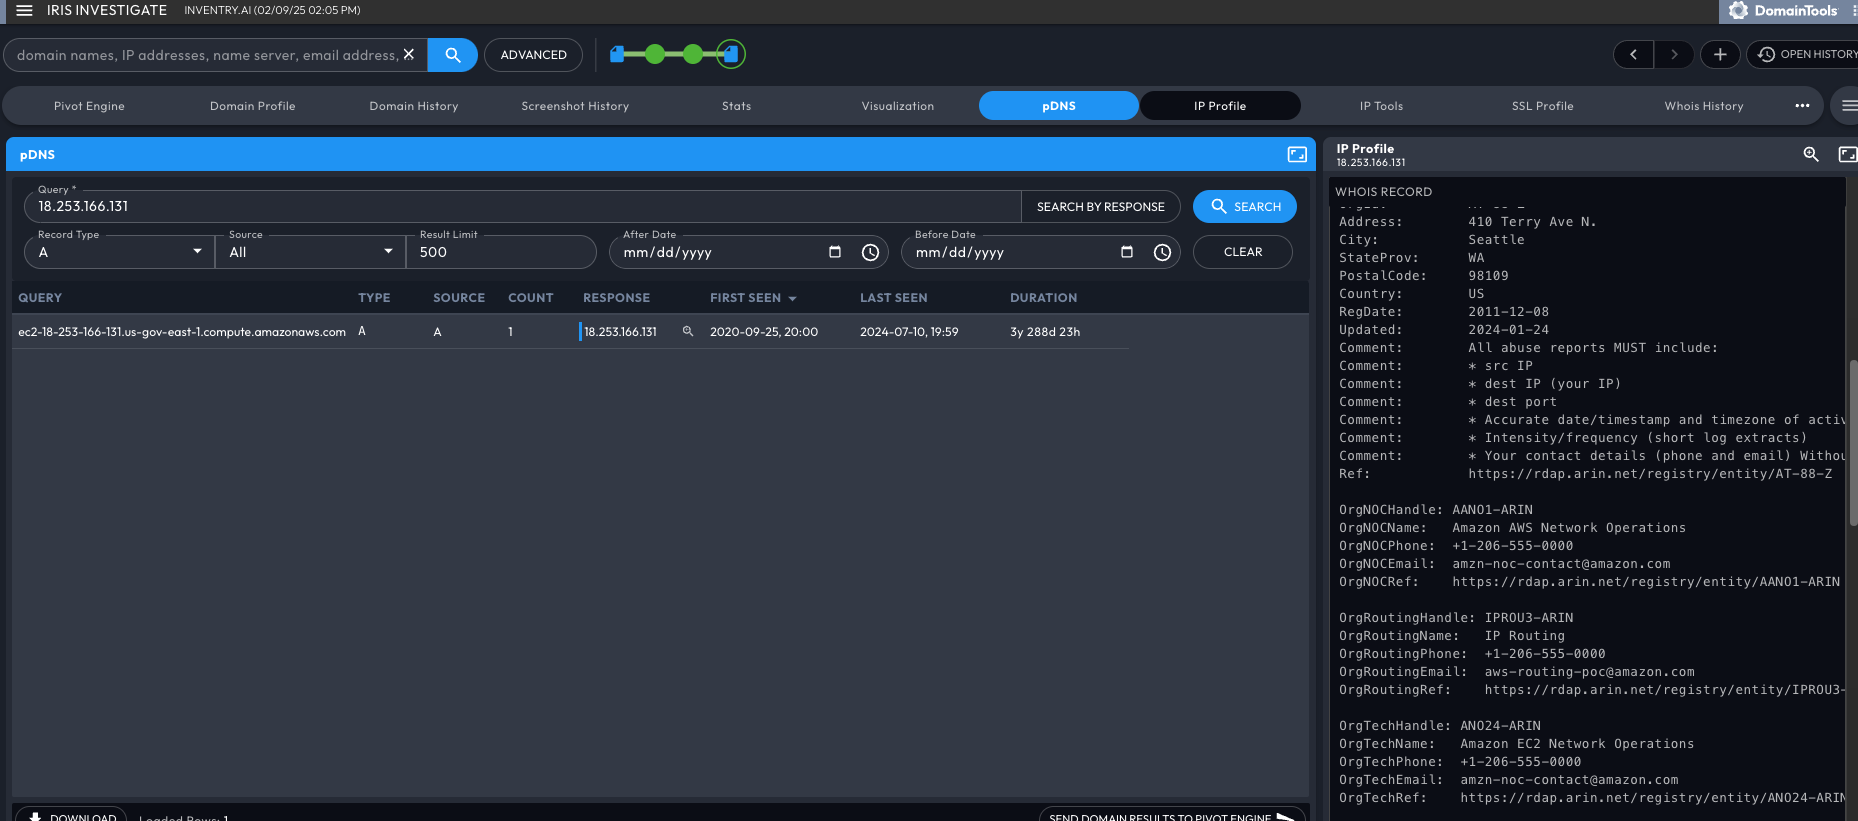Screen dimensions: 1858x821
Task: Sort by TYPE column header
Action: click(x=374, y=298)
